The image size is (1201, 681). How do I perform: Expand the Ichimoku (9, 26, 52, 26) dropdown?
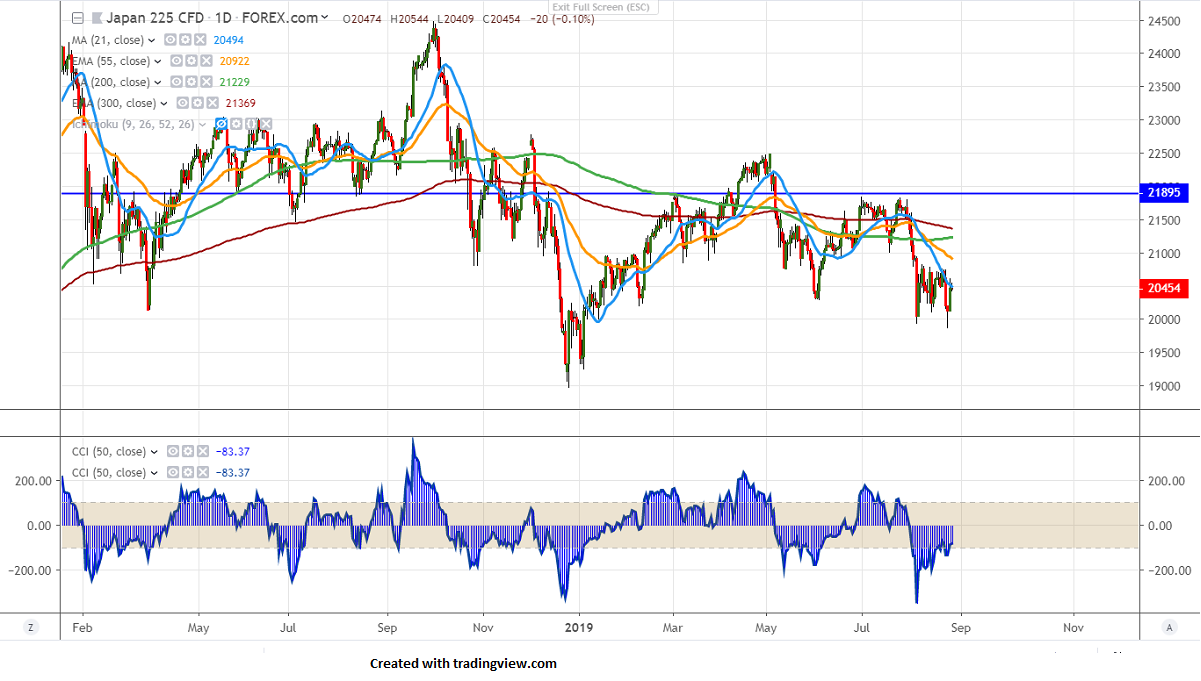pos(202,125)
